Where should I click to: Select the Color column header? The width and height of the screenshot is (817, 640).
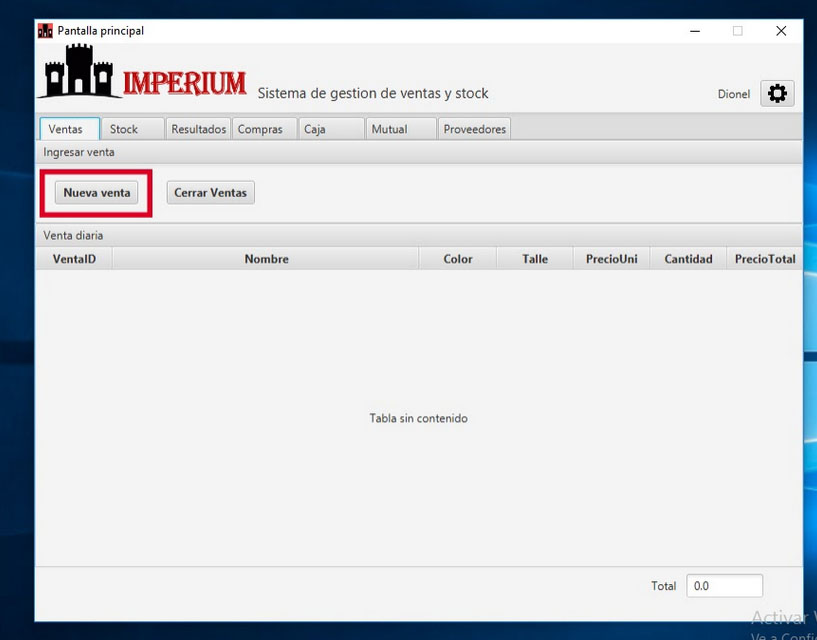(x=457, y=258)
